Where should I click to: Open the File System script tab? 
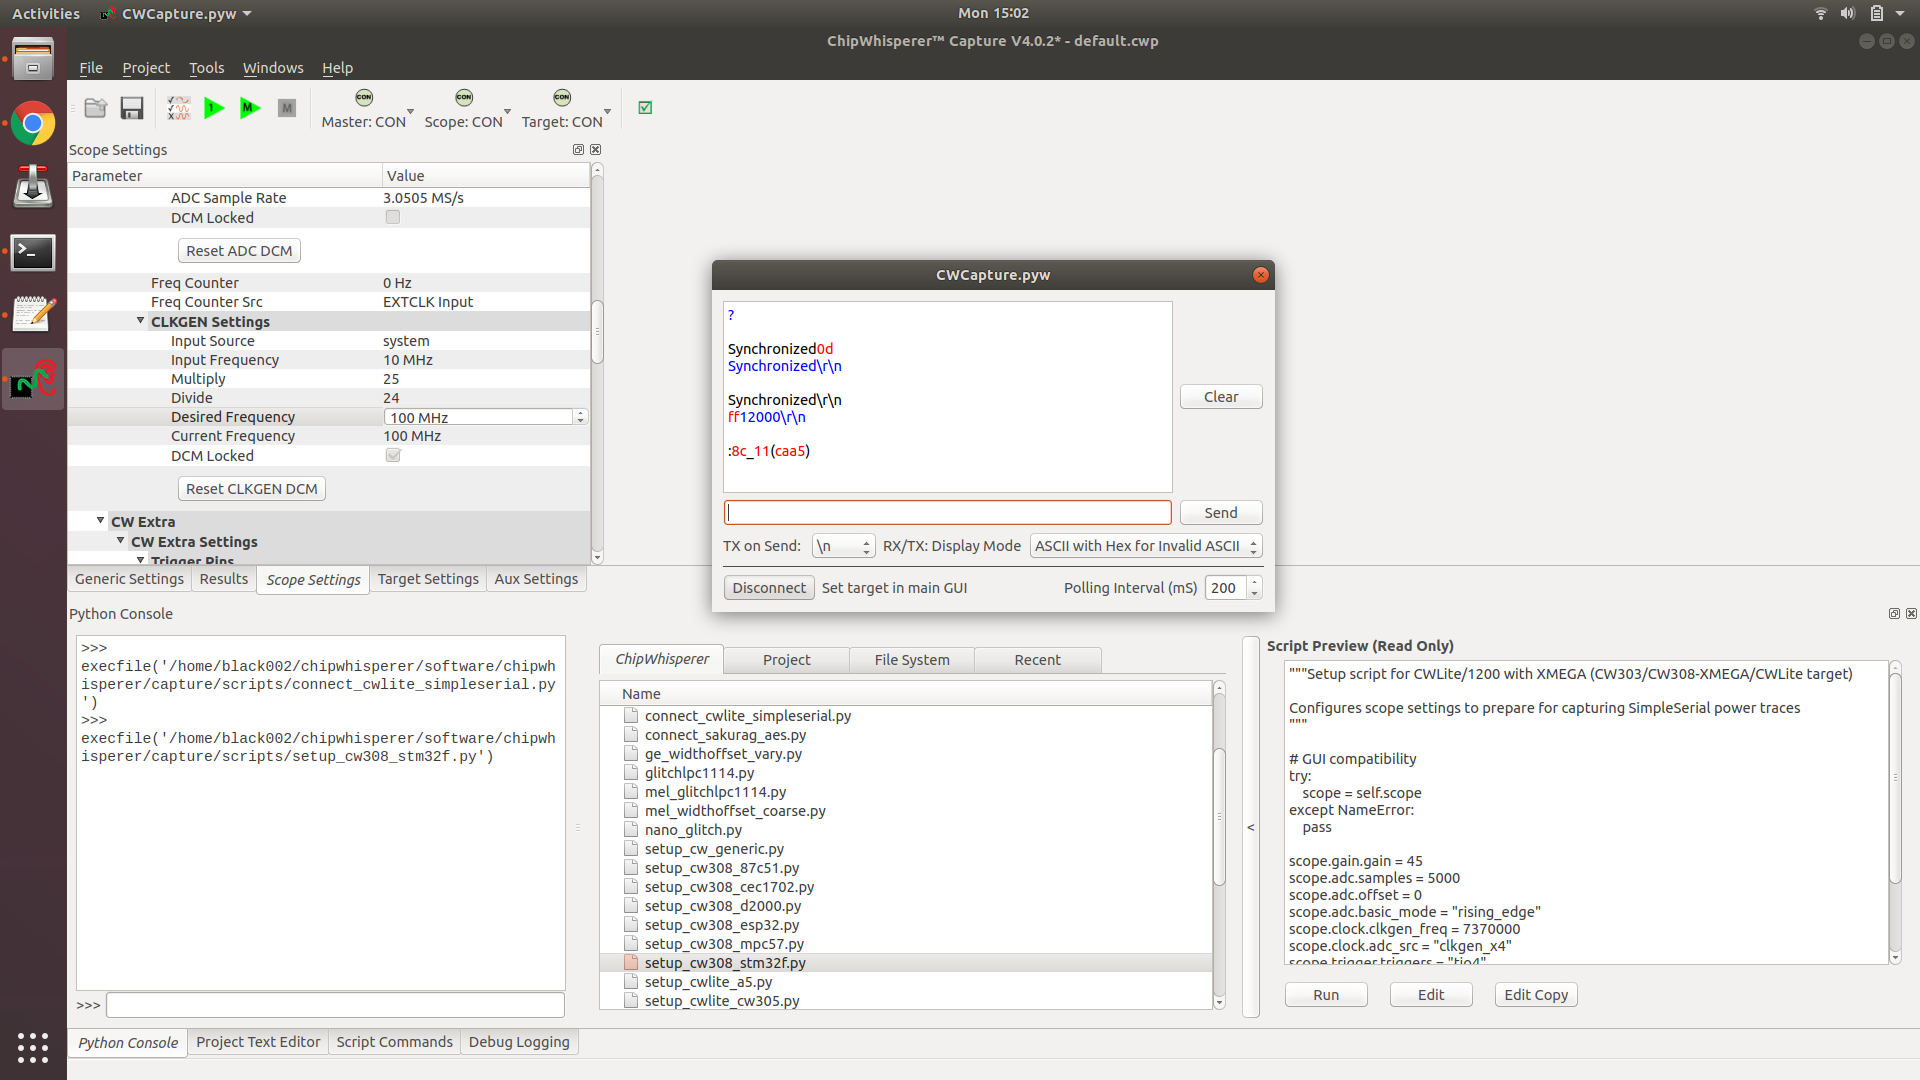click(912, 660)
